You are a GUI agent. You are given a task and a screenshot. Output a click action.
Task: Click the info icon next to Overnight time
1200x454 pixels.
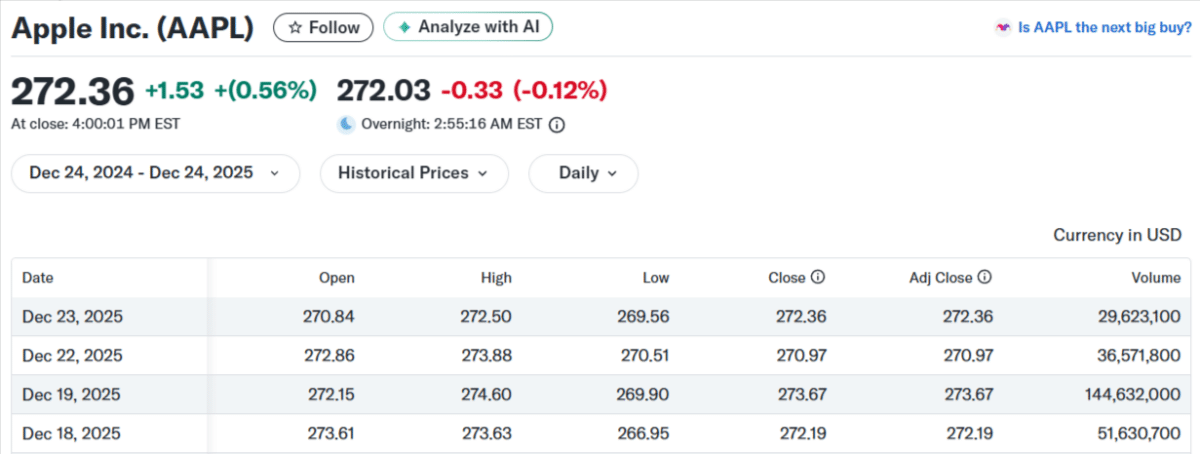coord(558,125)
